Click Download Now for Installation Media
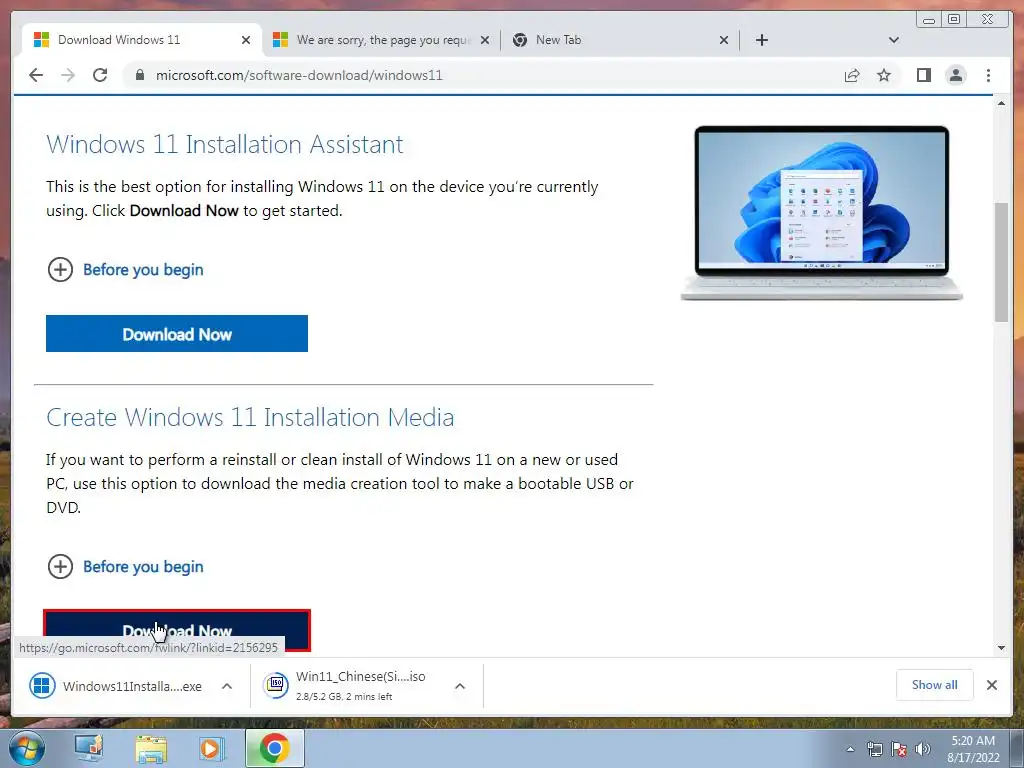This screenshot has width=1024, height=768. pos(177,631)
